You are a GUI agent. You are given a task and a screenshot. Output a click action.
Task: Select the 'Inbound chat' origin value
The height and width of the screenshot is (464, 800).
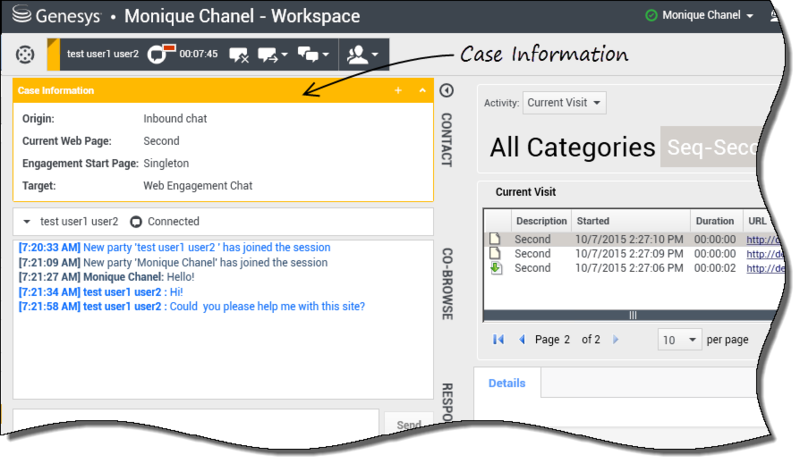[175, 118]
